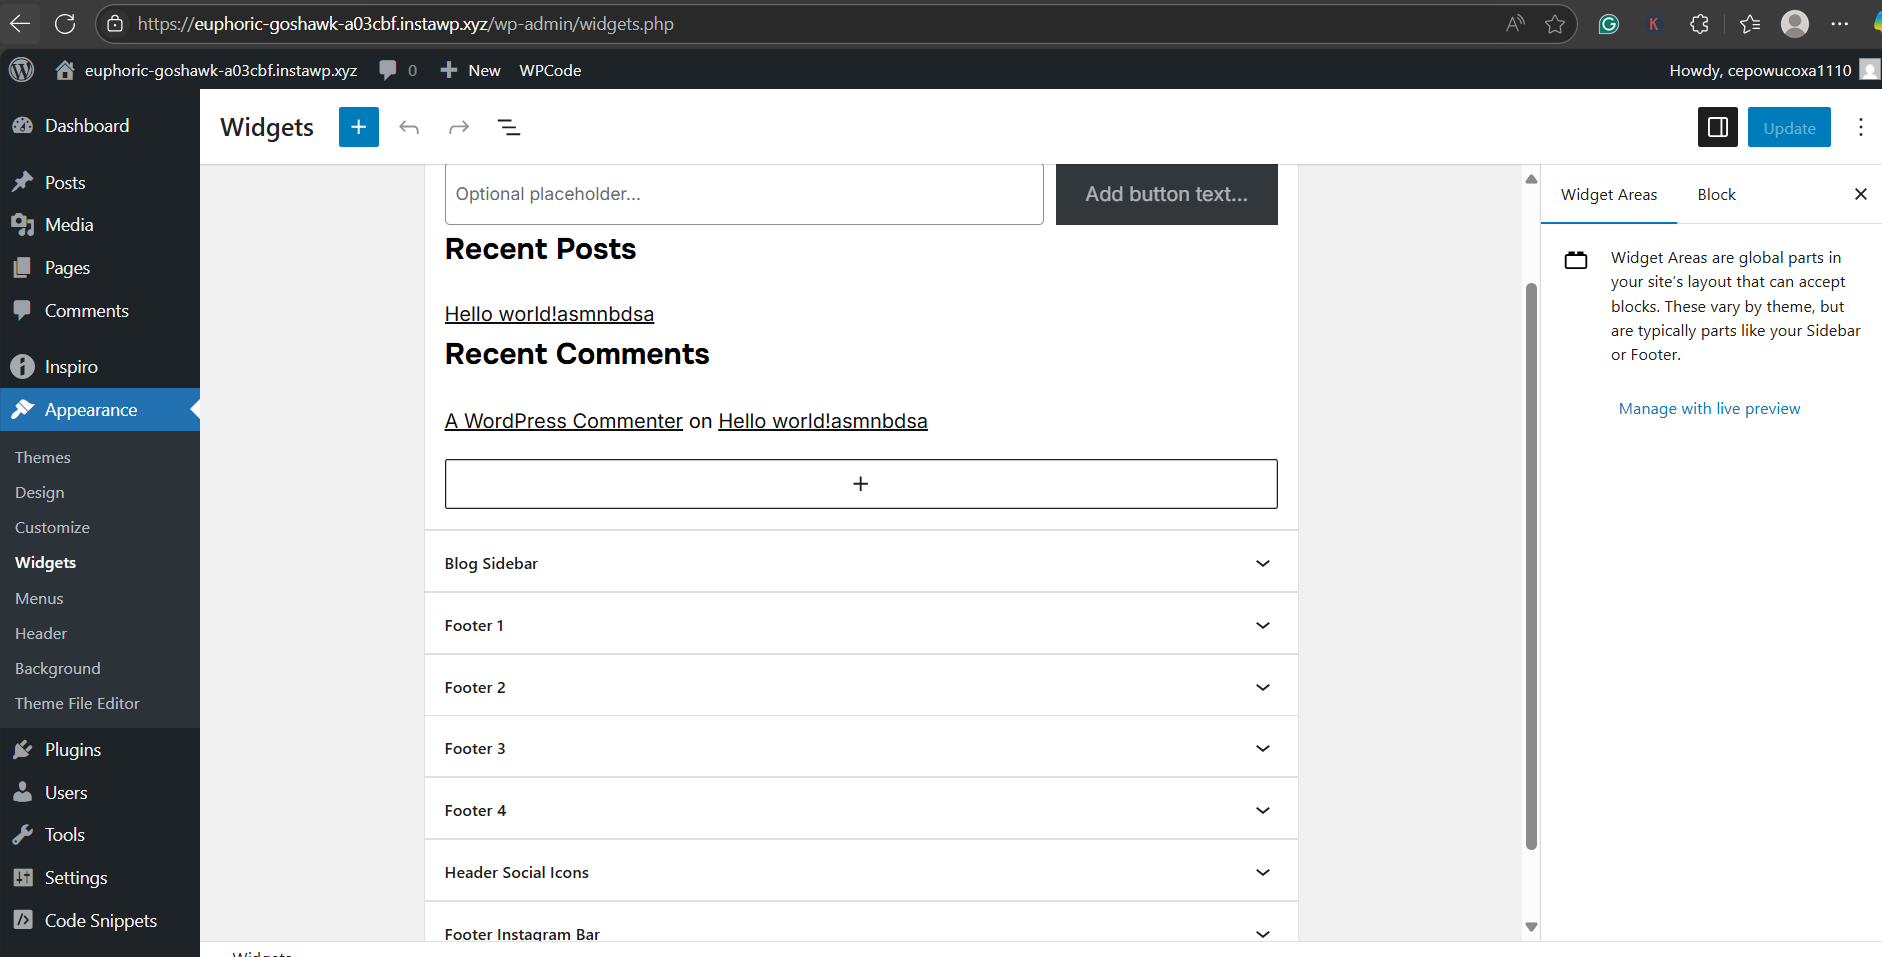The height and width of the screenshot is (957, 1882).
Task: Reload the page with refresh icon
Action: click(65, 24)
